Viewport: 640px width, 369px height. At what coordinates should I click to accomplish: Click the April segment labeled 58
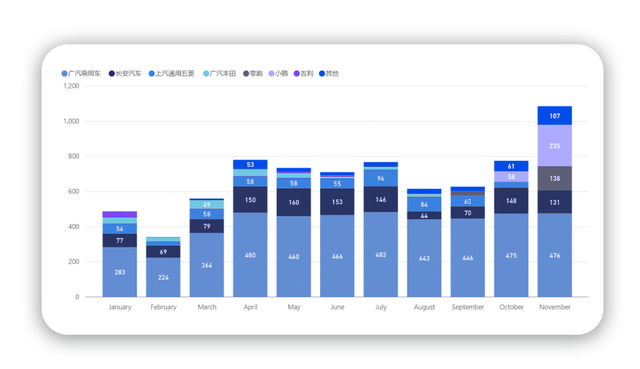click(250, 181)
